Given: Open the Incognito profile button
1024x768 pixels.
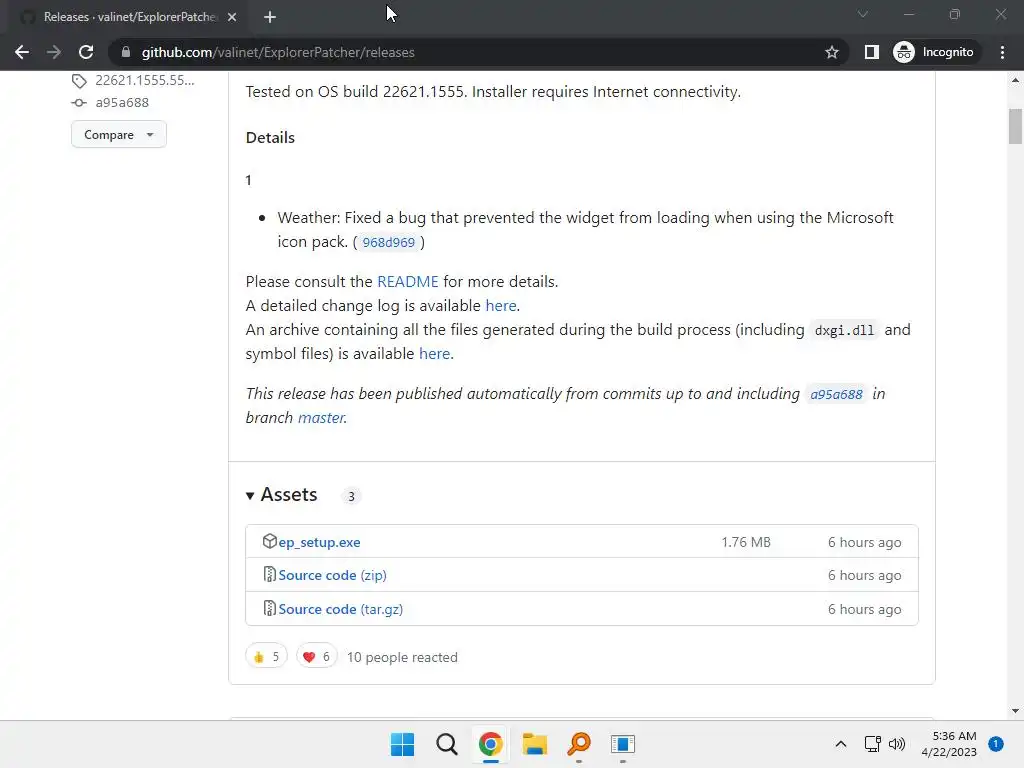Looking at the screenshot, I should (x=936, y=52).
